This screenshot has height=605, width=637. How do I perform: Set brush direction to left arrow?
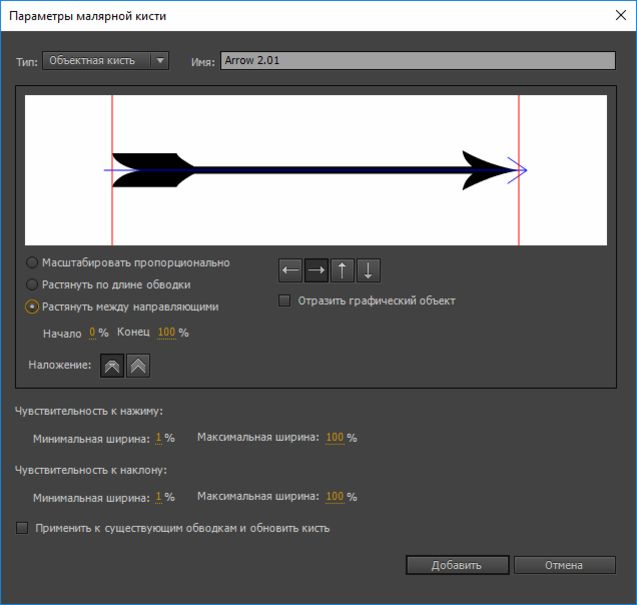290,270
